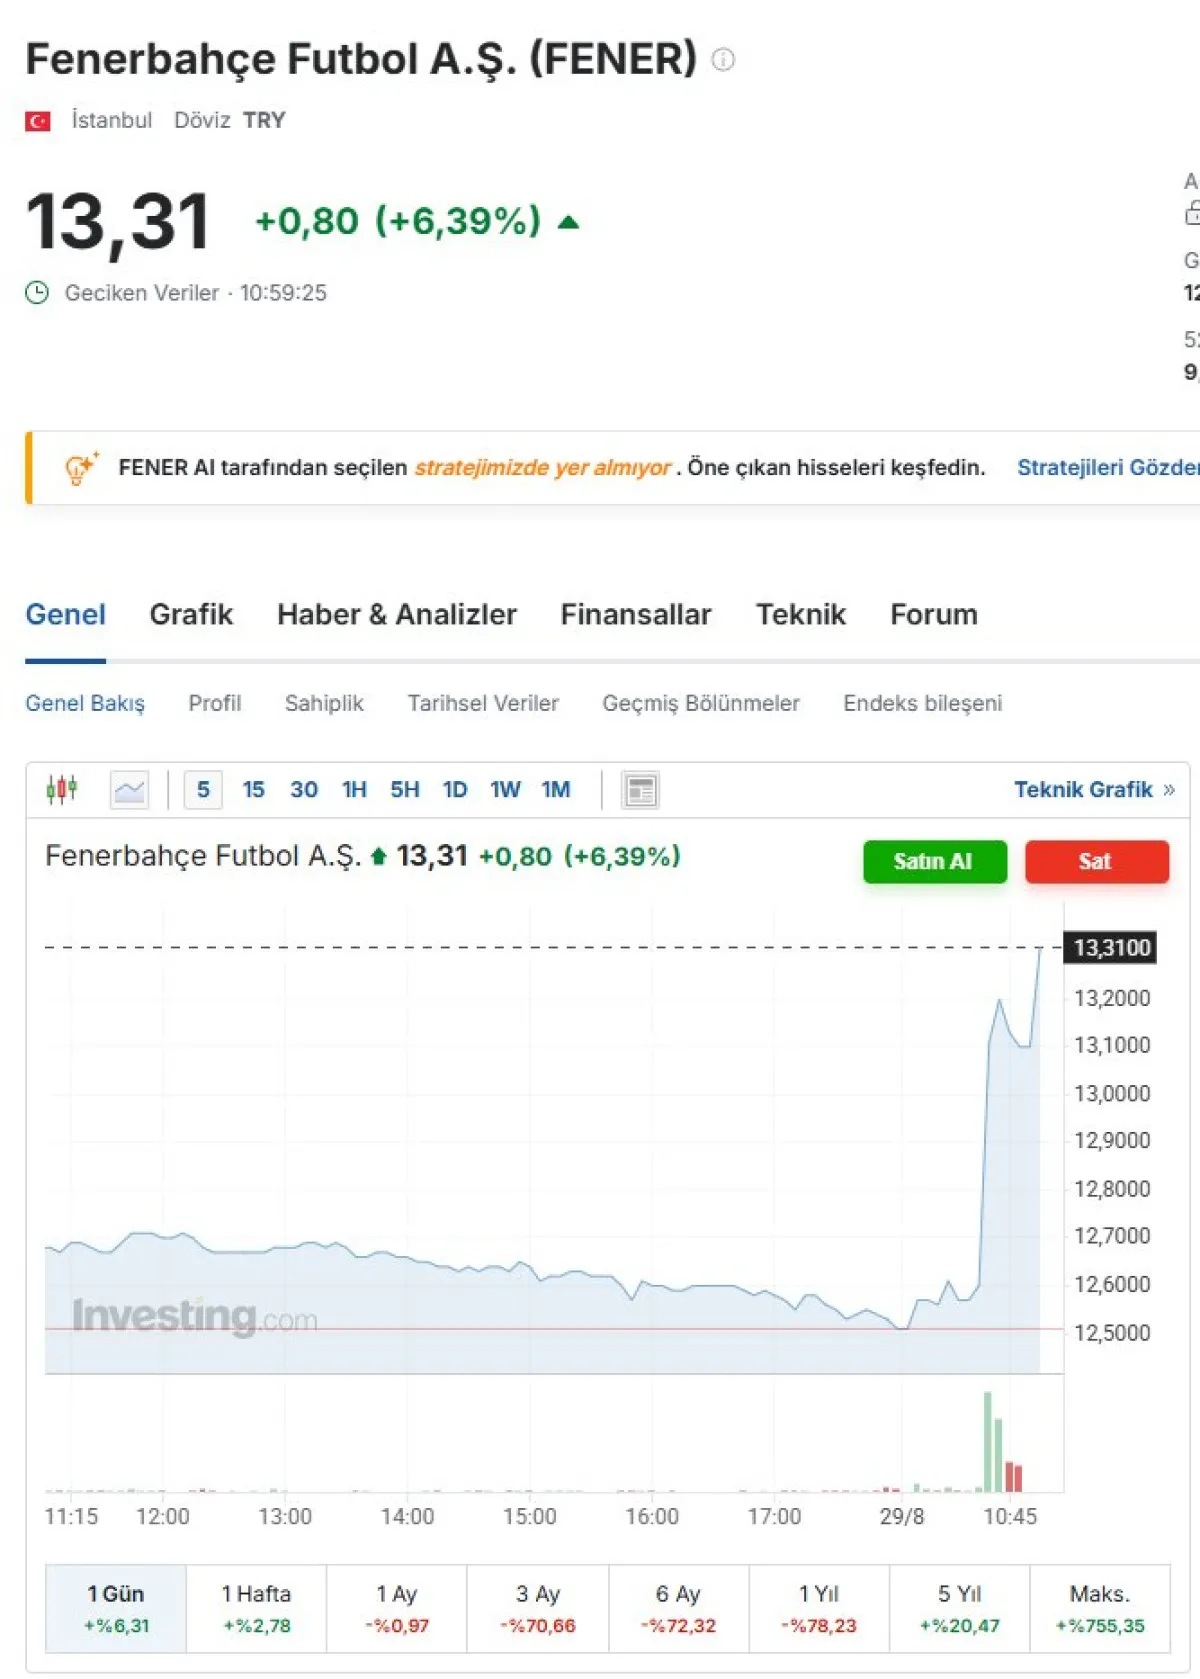Open the Haber & Analizler tab

(x=396, y=615)
